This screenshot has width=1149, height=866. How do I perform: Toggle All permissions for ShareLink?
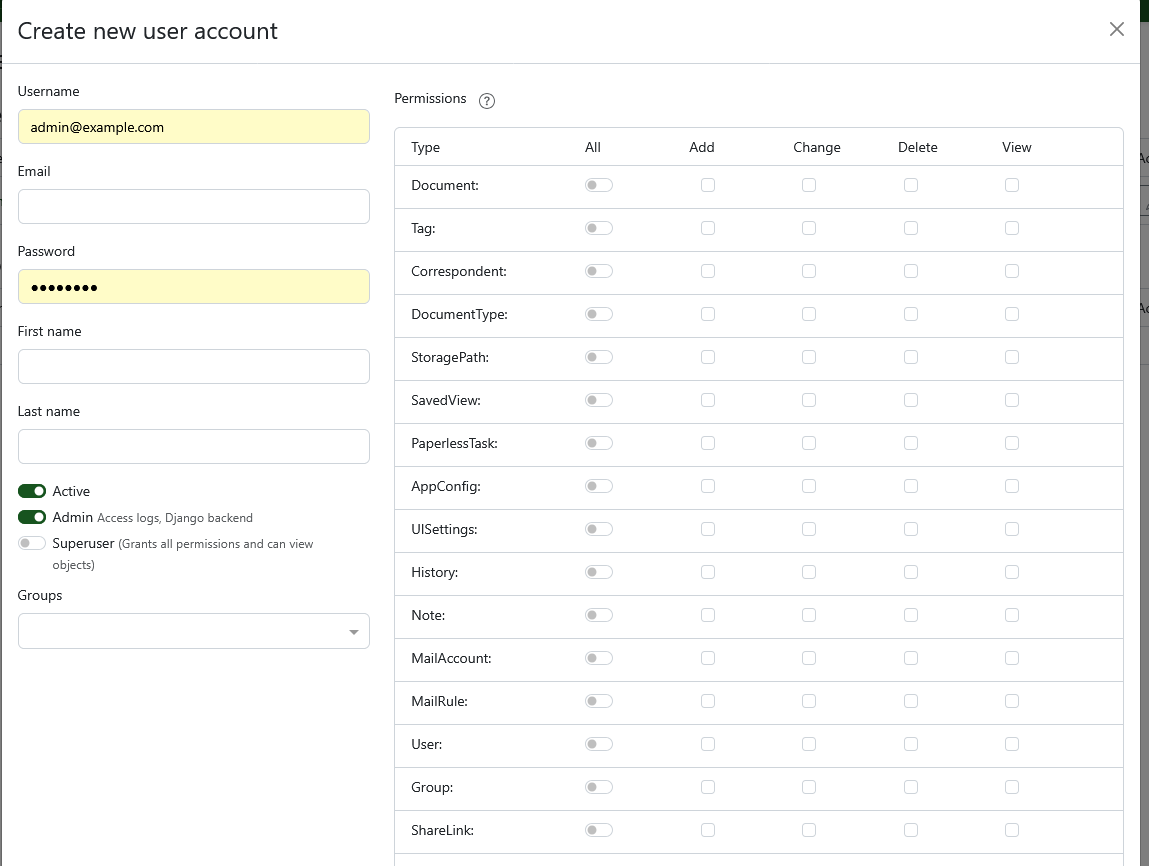pos(599,830)
